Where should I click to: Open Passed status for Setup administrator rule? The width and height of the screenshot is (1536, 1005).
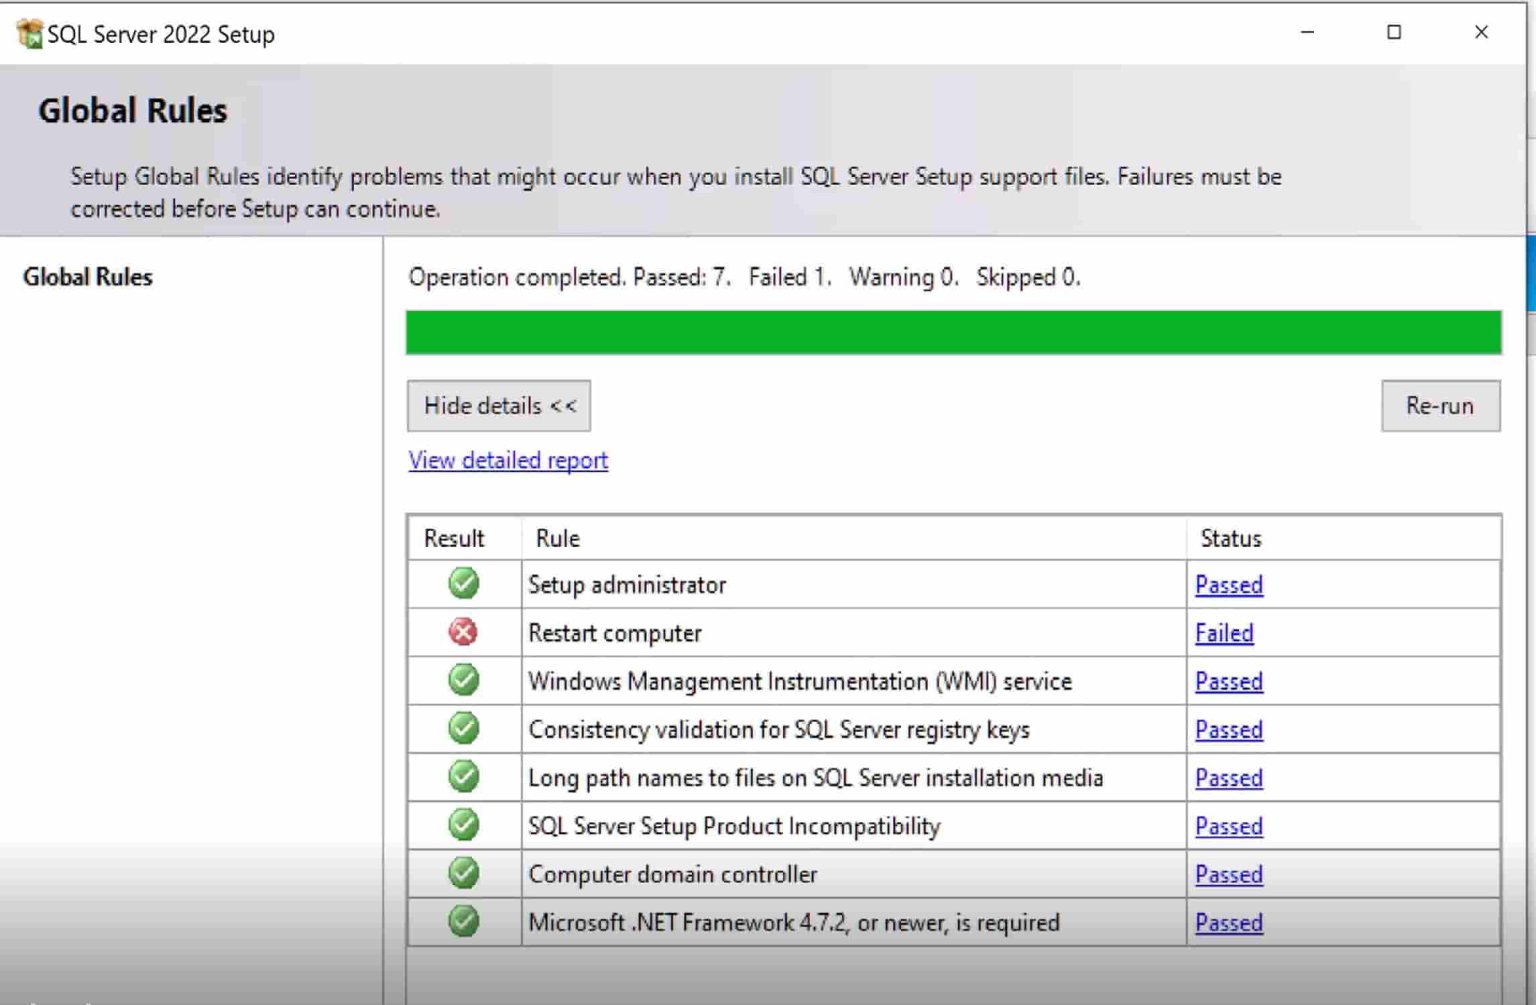pyautogui.click(x=1228, y=584)
